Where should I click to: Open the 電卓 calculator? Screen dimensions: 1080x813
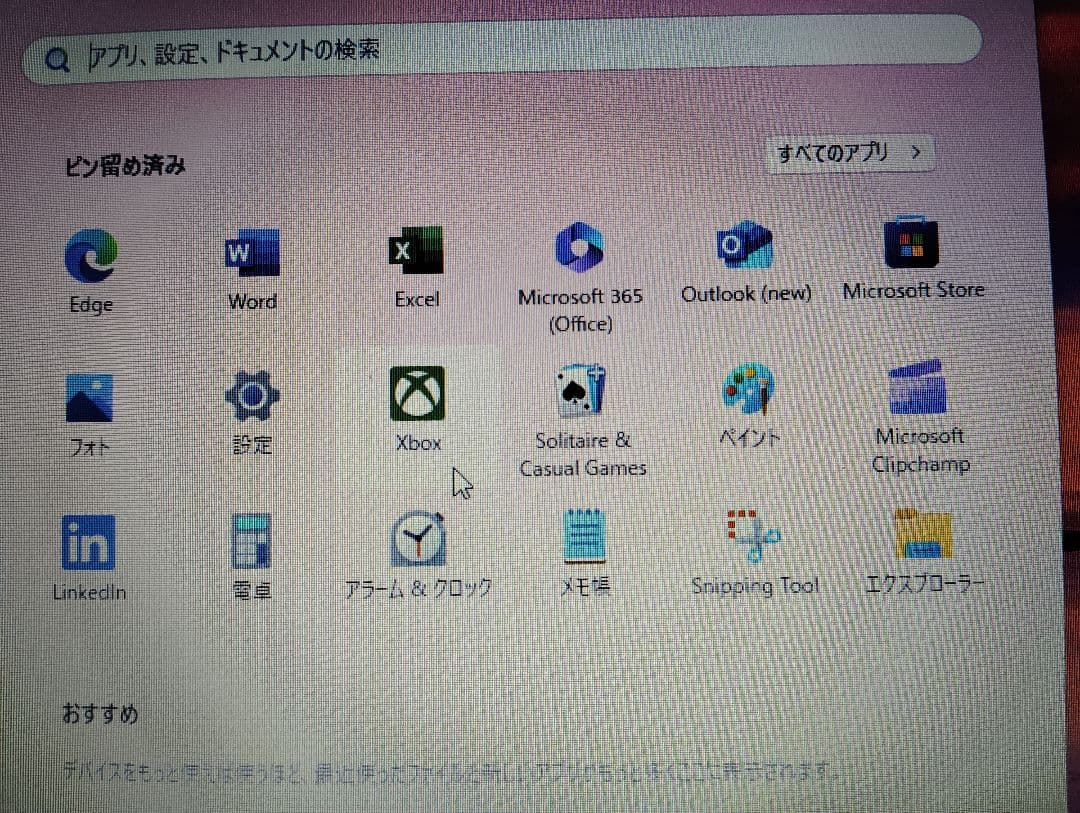coord(251,540)
